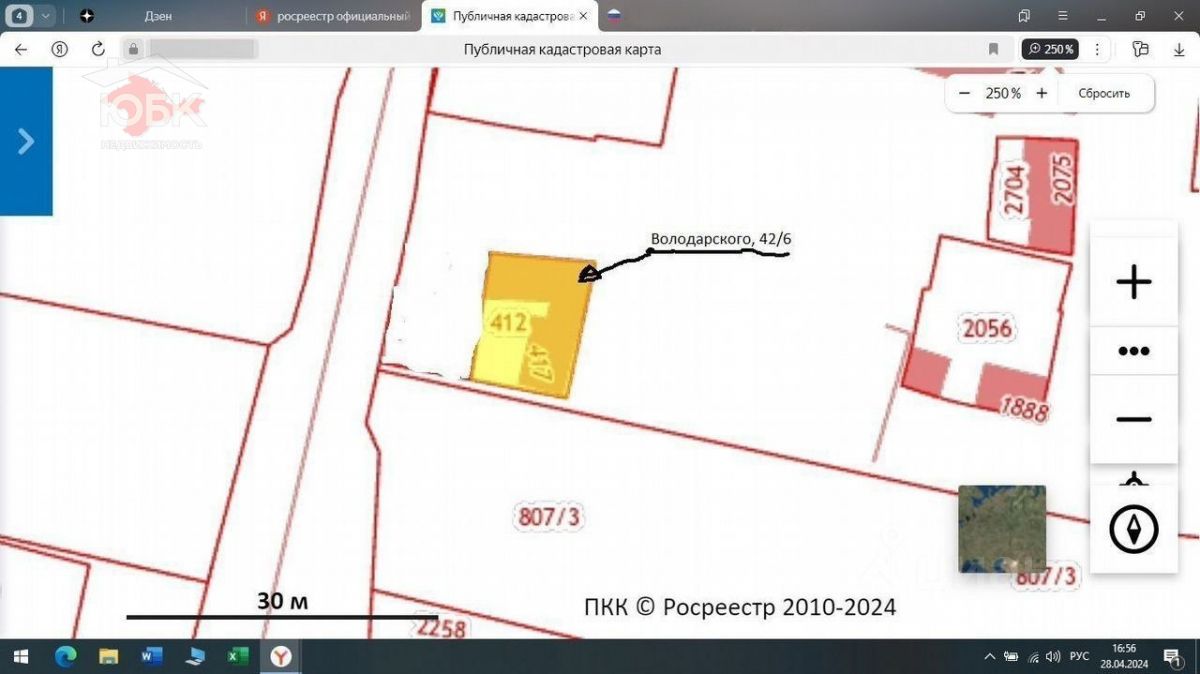The height and width of the screenshot is (674, 1200).
Task: Open the browser downloads icon
Action: 1179,49
